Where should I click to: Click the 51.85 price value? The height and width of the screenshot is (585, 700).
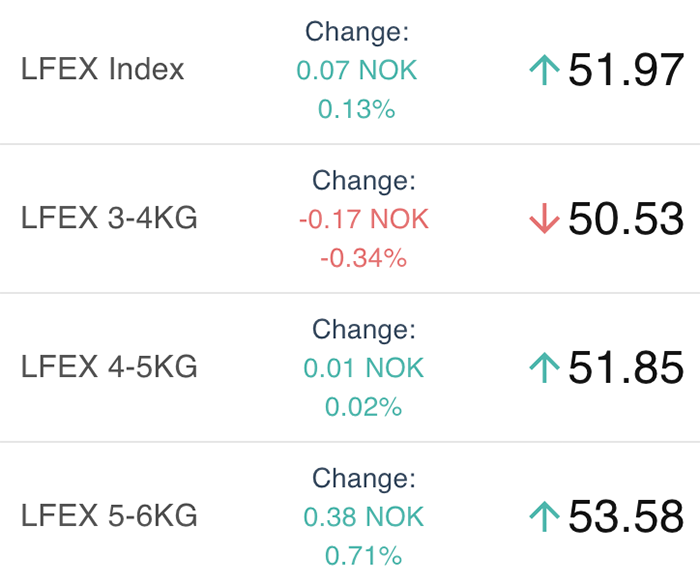pyautogui.click(x=626, y=368)
